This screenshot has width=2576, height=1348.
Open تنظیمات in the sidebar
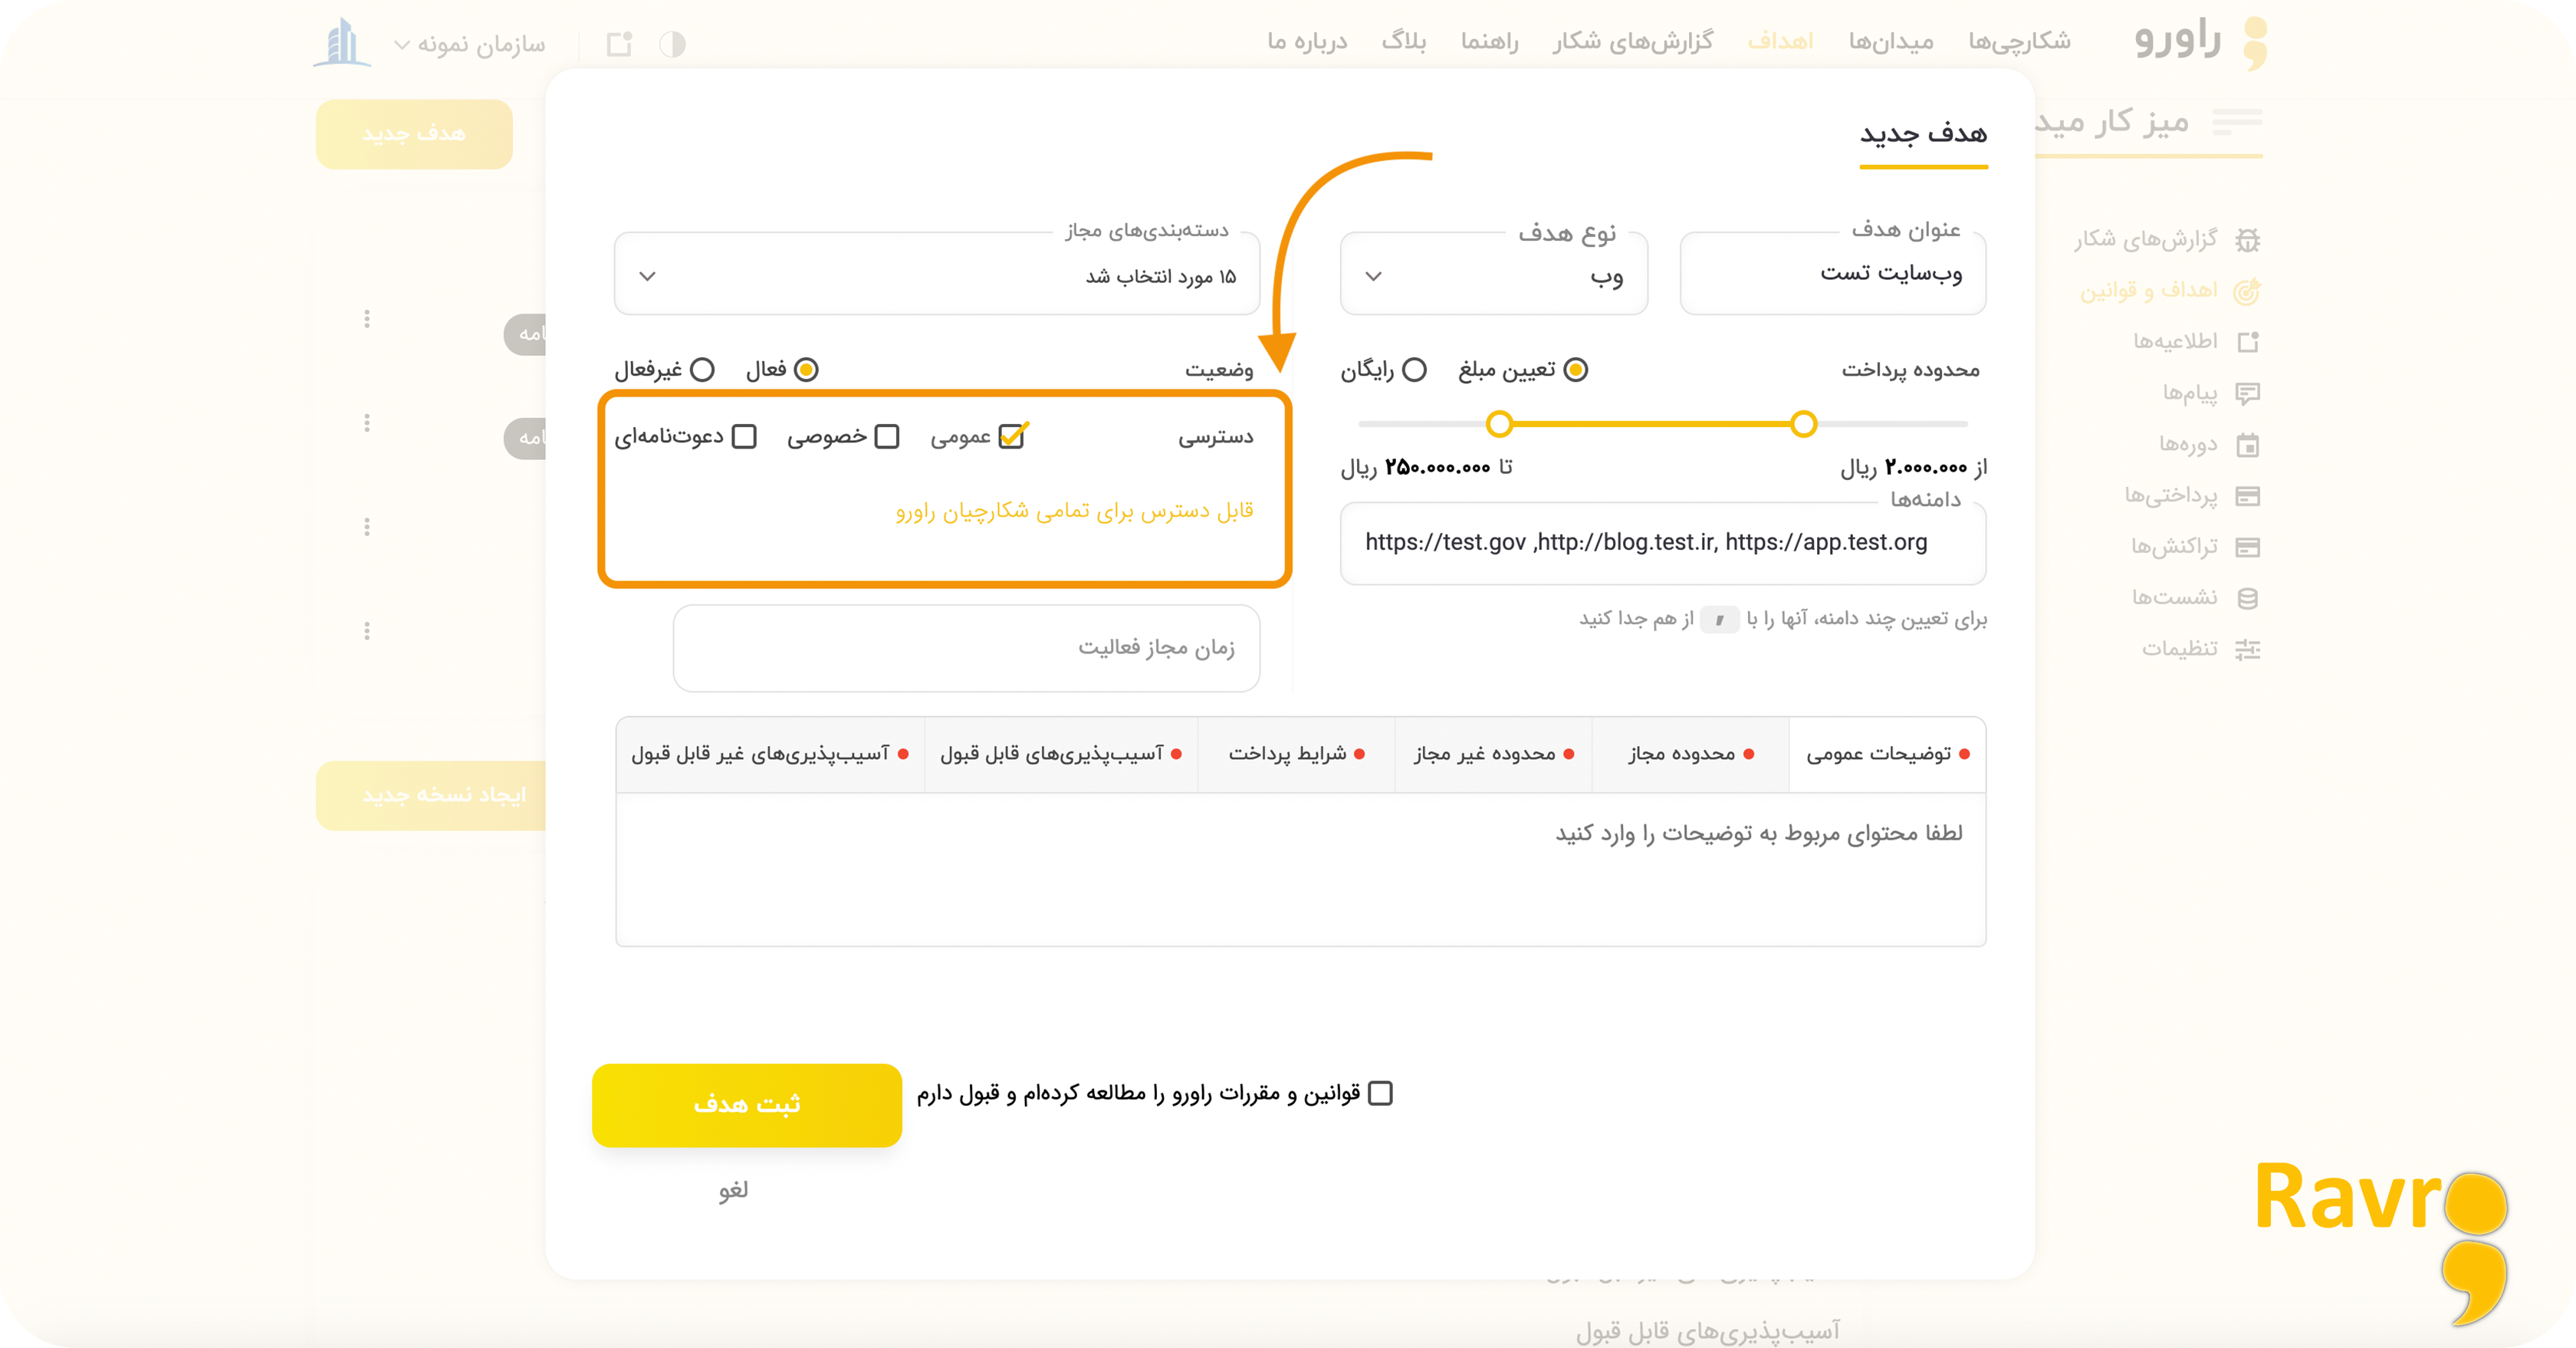2179,650
